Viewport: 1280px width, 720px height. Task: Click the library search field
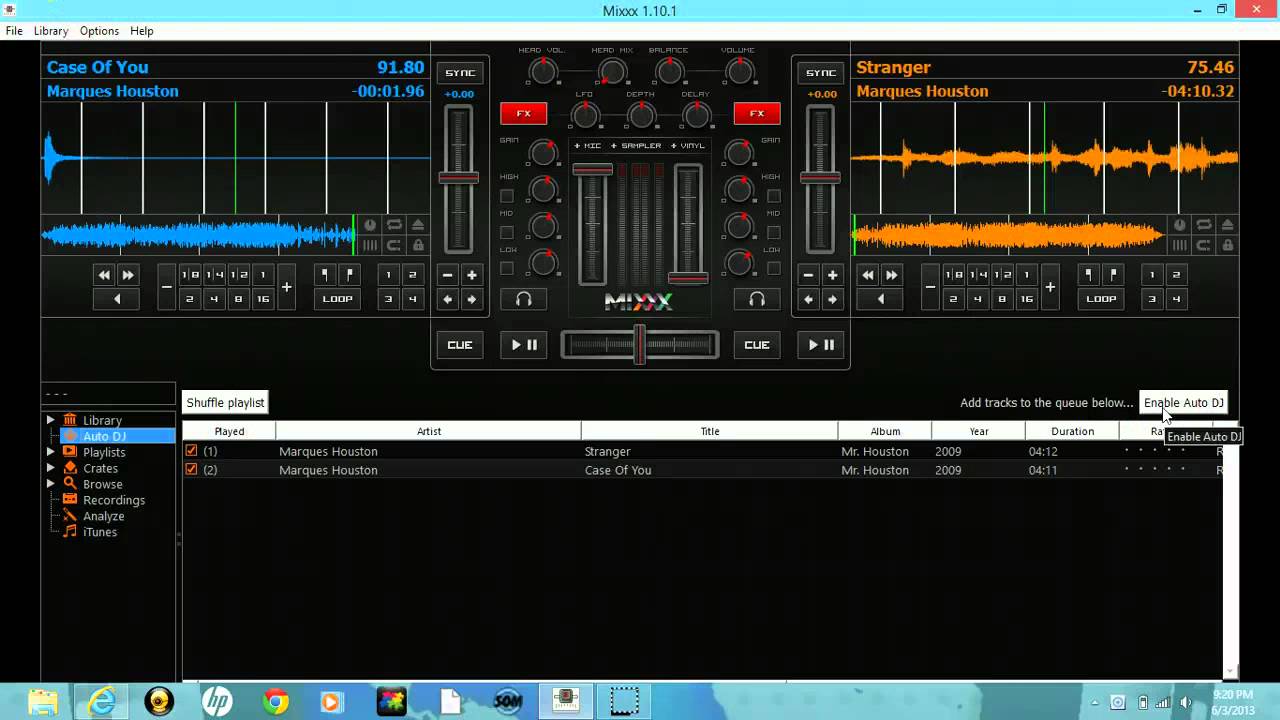click(108, 394)
